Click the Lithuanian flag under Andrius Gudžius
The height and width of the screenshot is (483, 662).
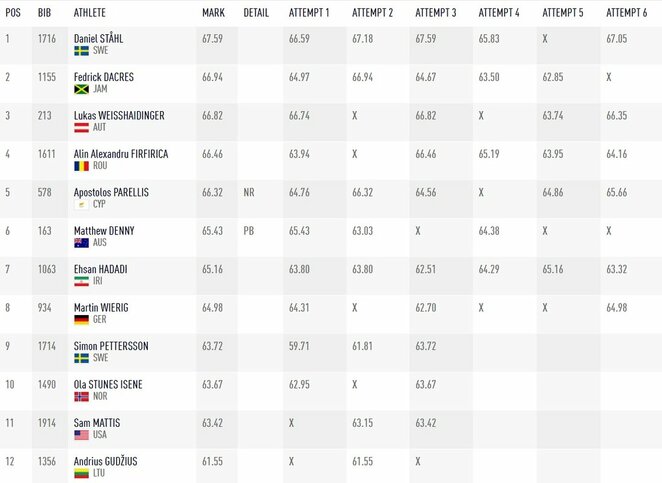tap(81, 473)
